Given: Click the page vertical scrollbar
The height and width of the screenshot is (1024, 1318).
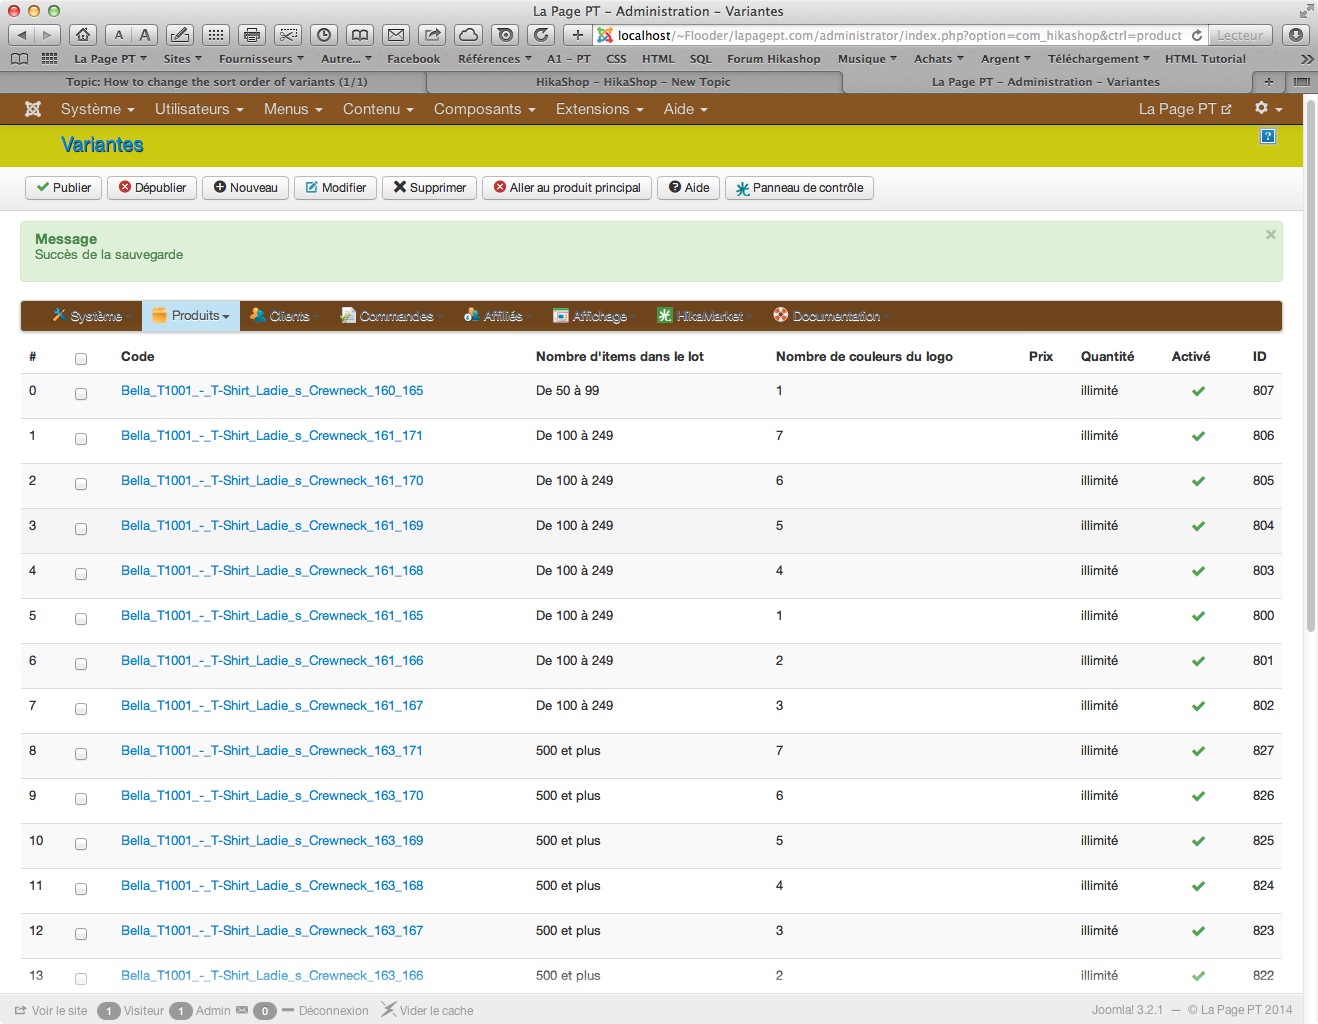Looking at the screenshot, I should [x=1311, y=366].
